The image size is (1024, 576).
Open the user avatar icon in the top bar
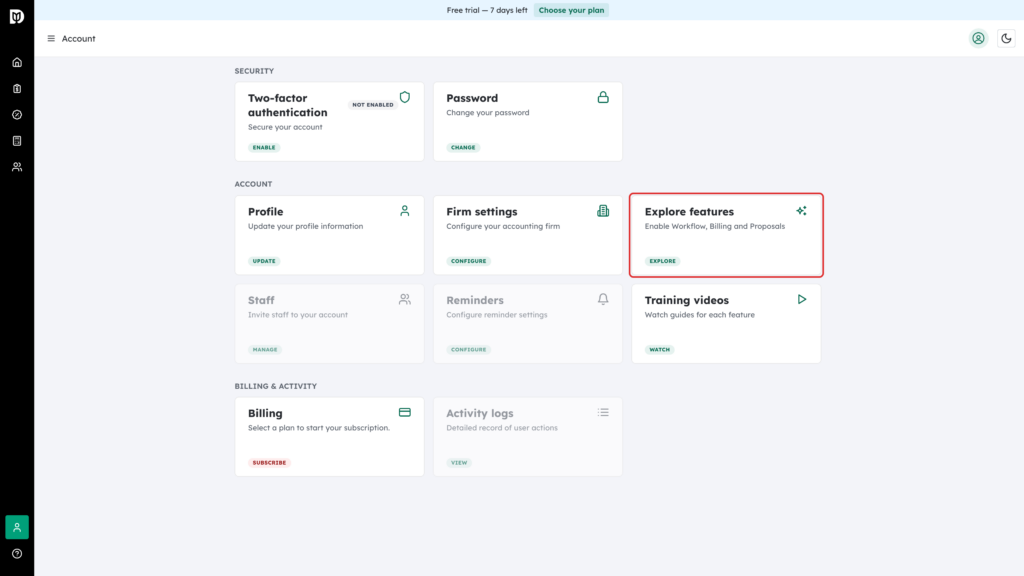978,39
